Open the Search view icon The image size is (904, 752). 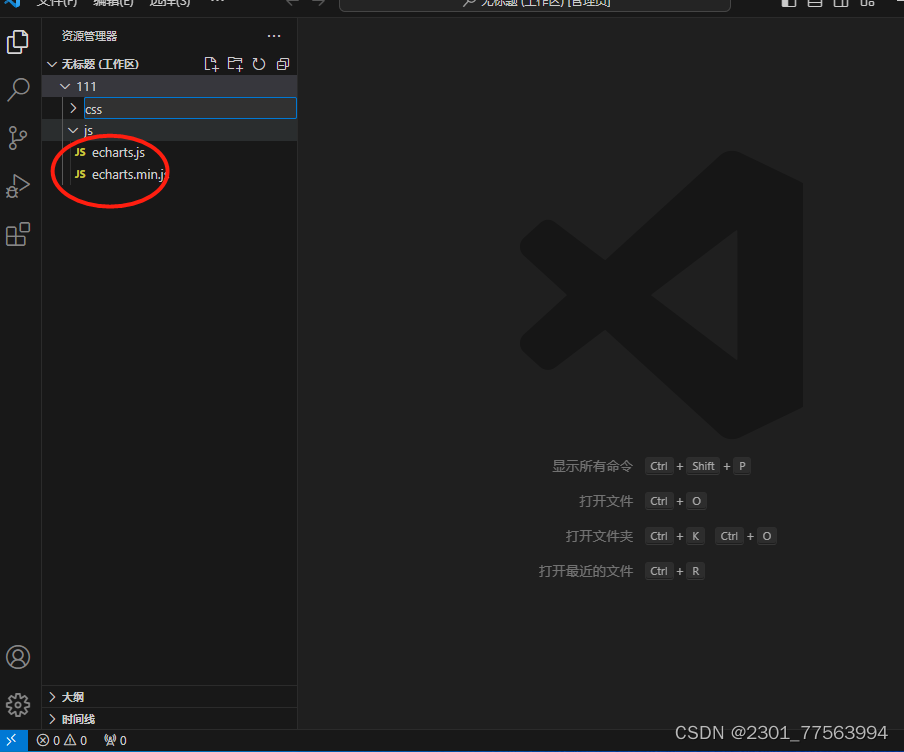pos(18,90)
